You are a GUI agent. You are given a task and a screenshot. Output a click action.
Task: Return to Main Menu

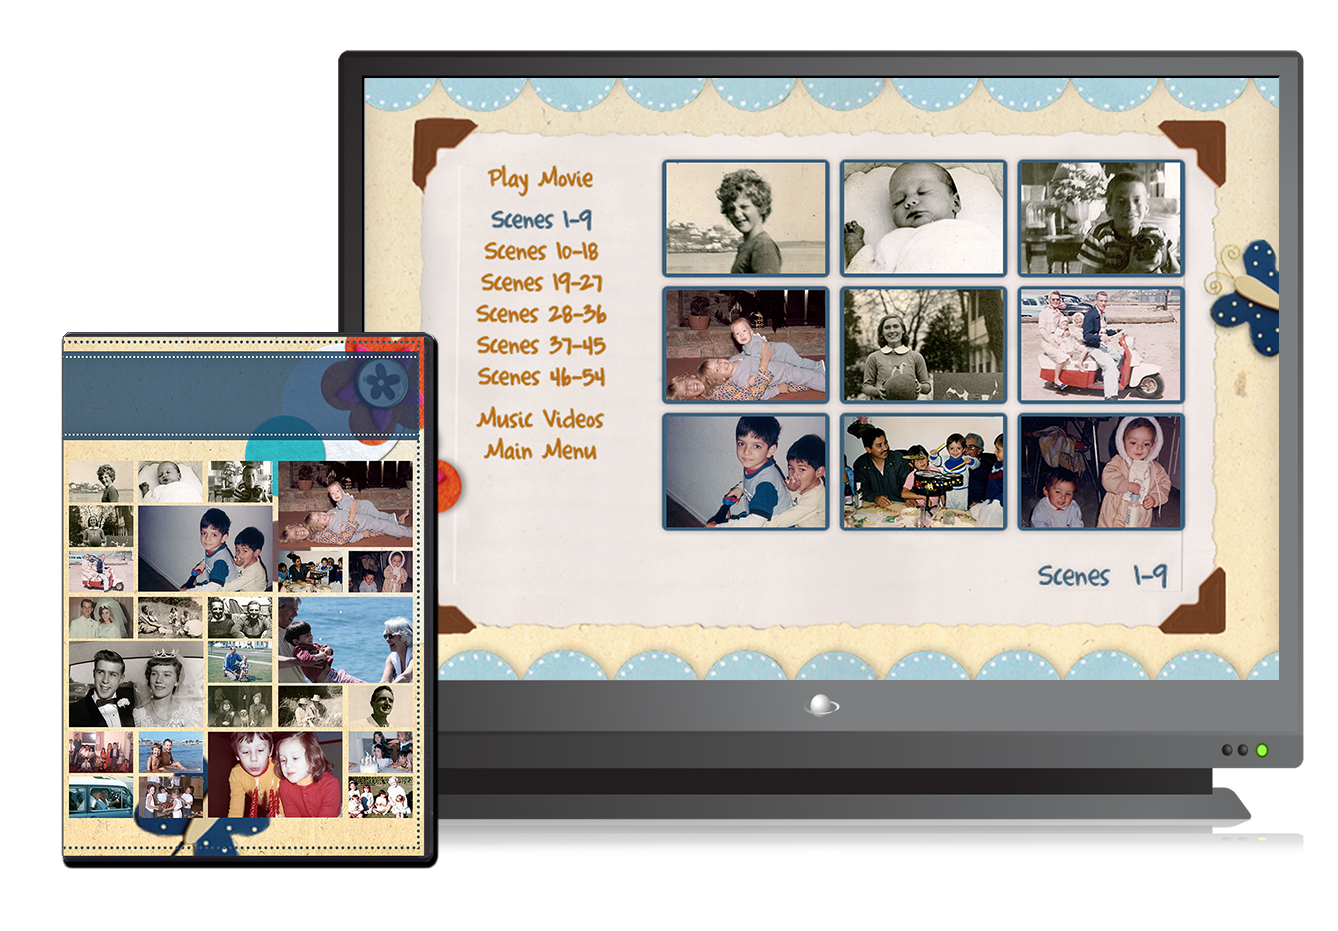point(541,451)
